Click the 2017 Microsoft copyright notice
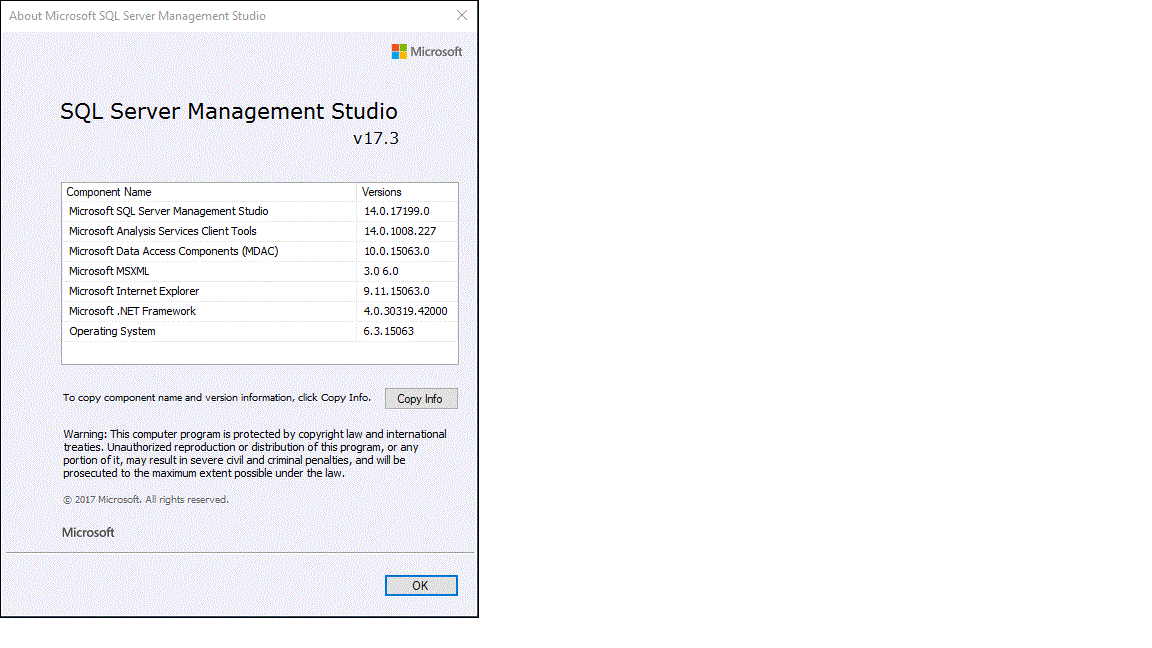The image size is (1152, 648). click(145, 500)
